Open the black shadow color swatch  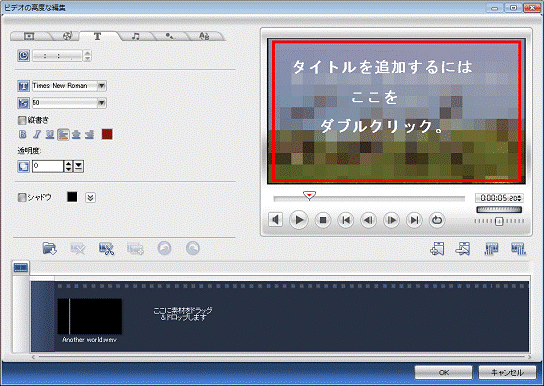(x=72, y=197)
